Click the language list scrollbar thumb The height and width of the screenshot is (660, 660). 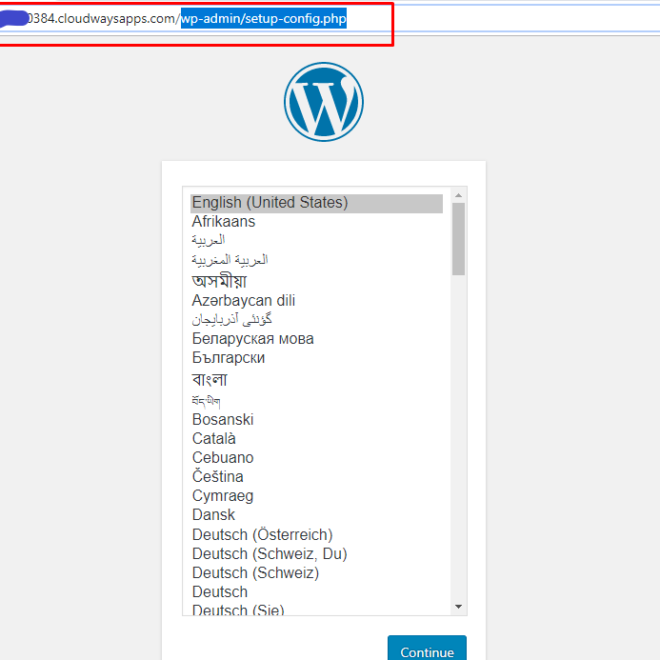coord(458,239)
